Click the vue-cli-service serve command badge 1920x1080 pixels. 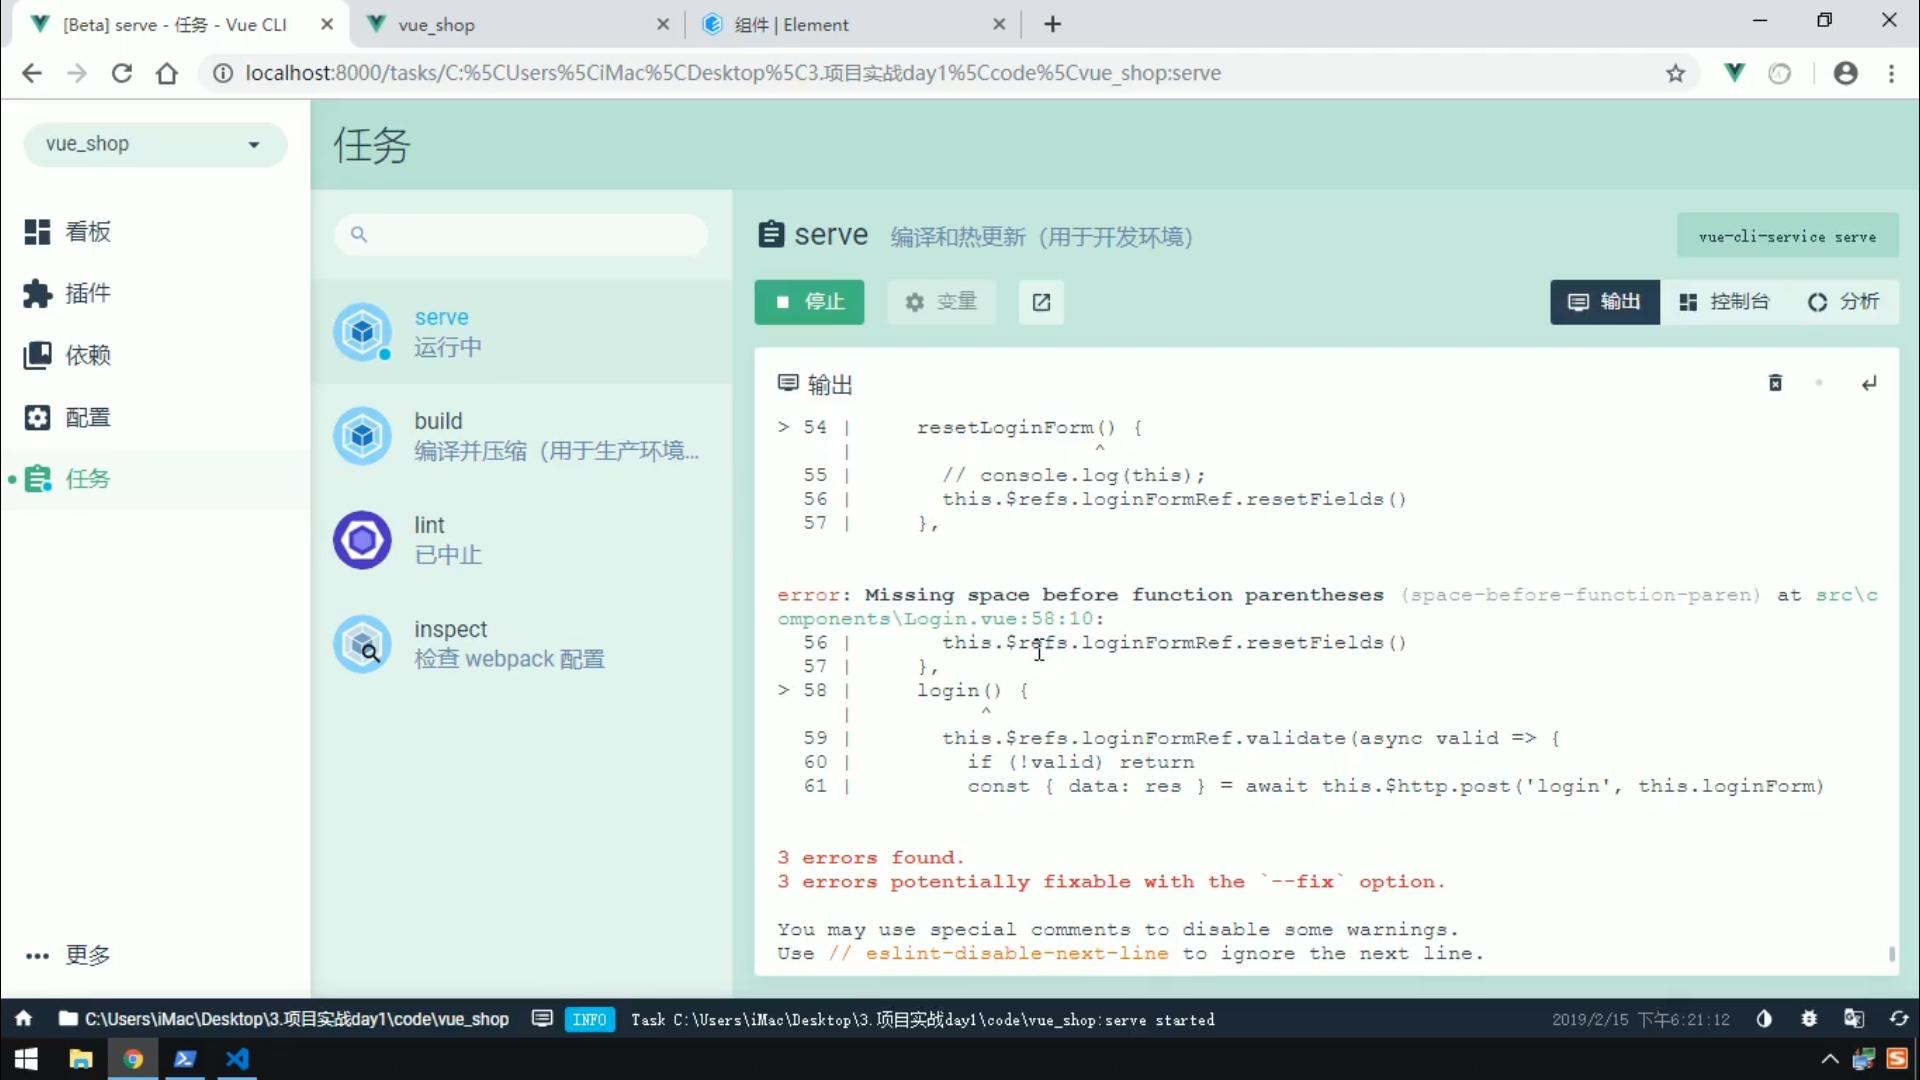point(1787,237)
